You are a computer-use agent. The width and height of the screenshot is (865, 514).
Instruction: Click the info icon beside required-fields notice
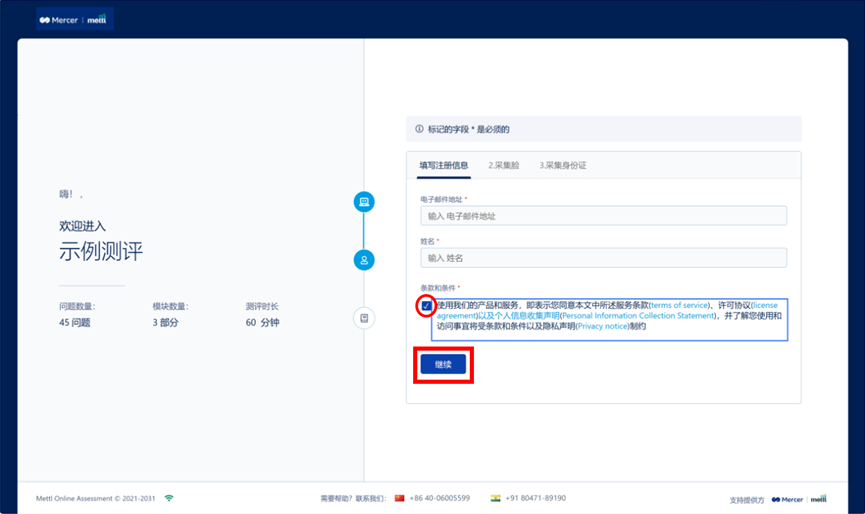419,129
